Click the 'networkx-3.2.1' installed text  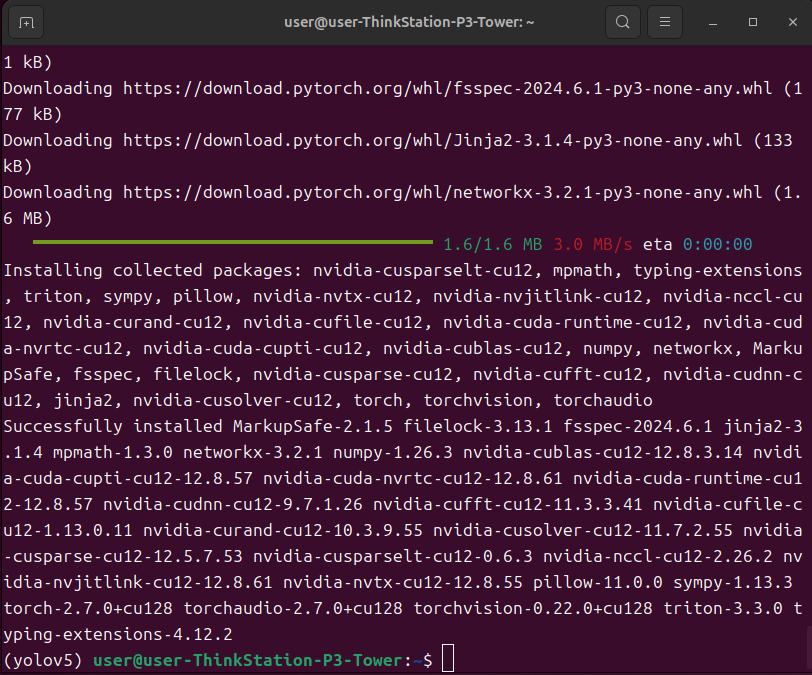coord(253,452)
